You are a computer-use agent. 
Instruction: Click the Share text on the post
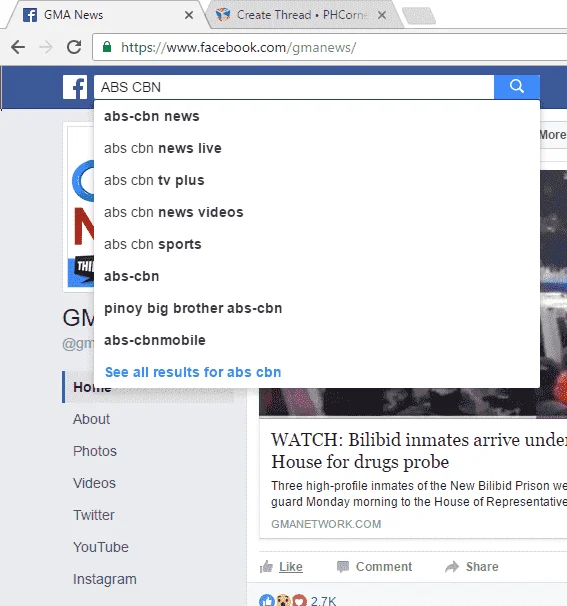tap(482, 567)
